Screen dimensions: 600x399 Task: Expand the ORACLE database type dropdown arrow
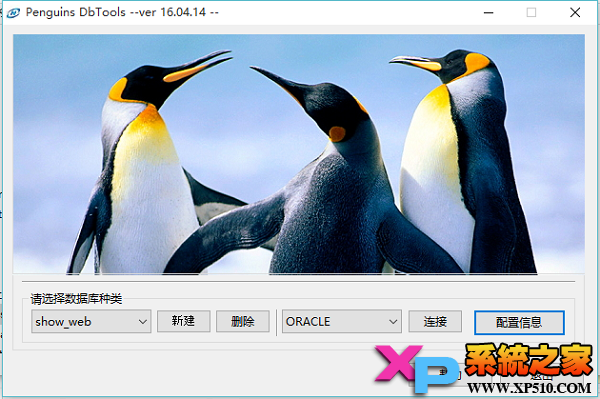[x=393, y=322]
